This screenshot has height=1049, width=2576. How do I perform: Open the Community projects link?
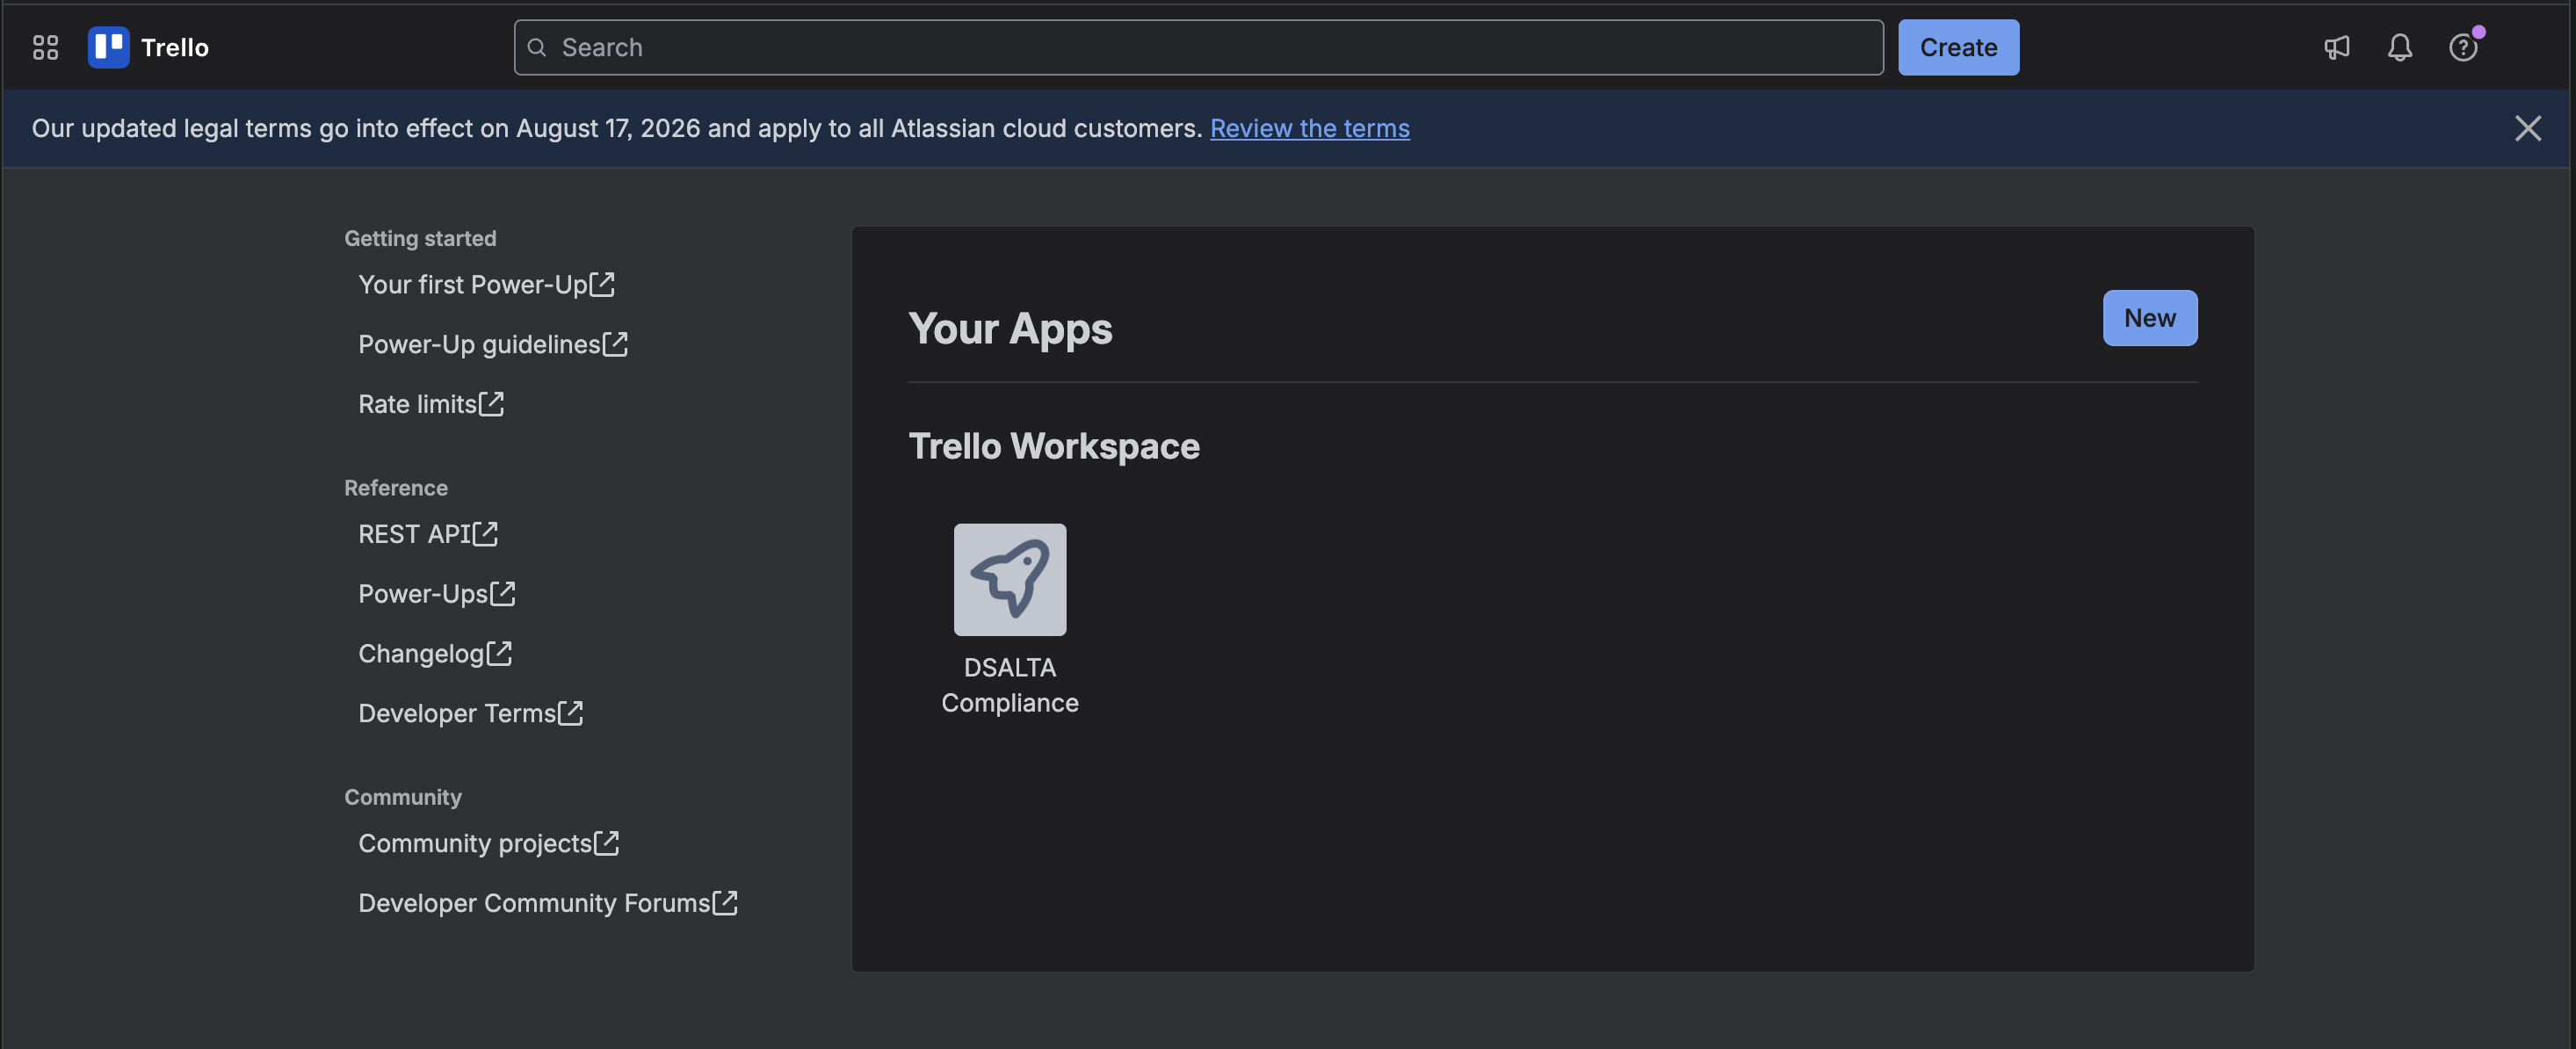488,843
